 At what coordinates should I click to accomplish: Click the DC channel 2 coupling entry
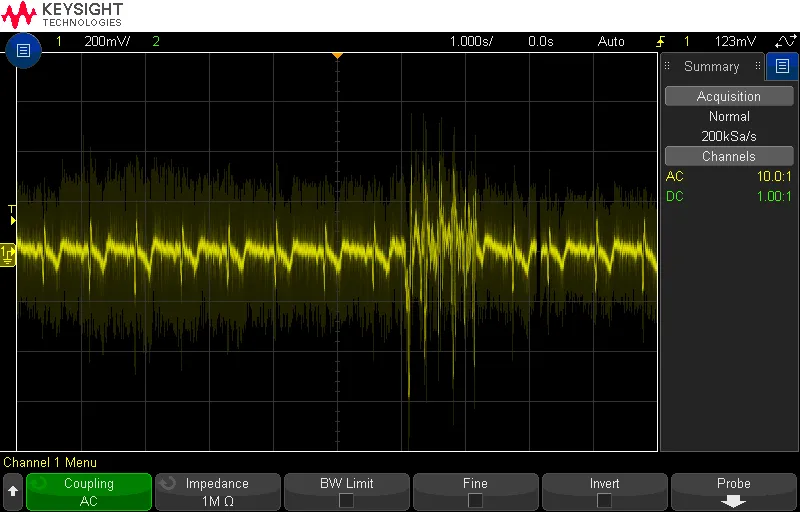click(x=674, y=196)
